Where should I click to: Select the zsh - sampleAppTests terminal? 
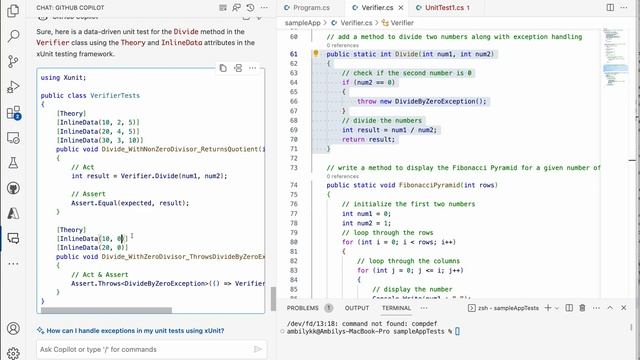point(503,308)
